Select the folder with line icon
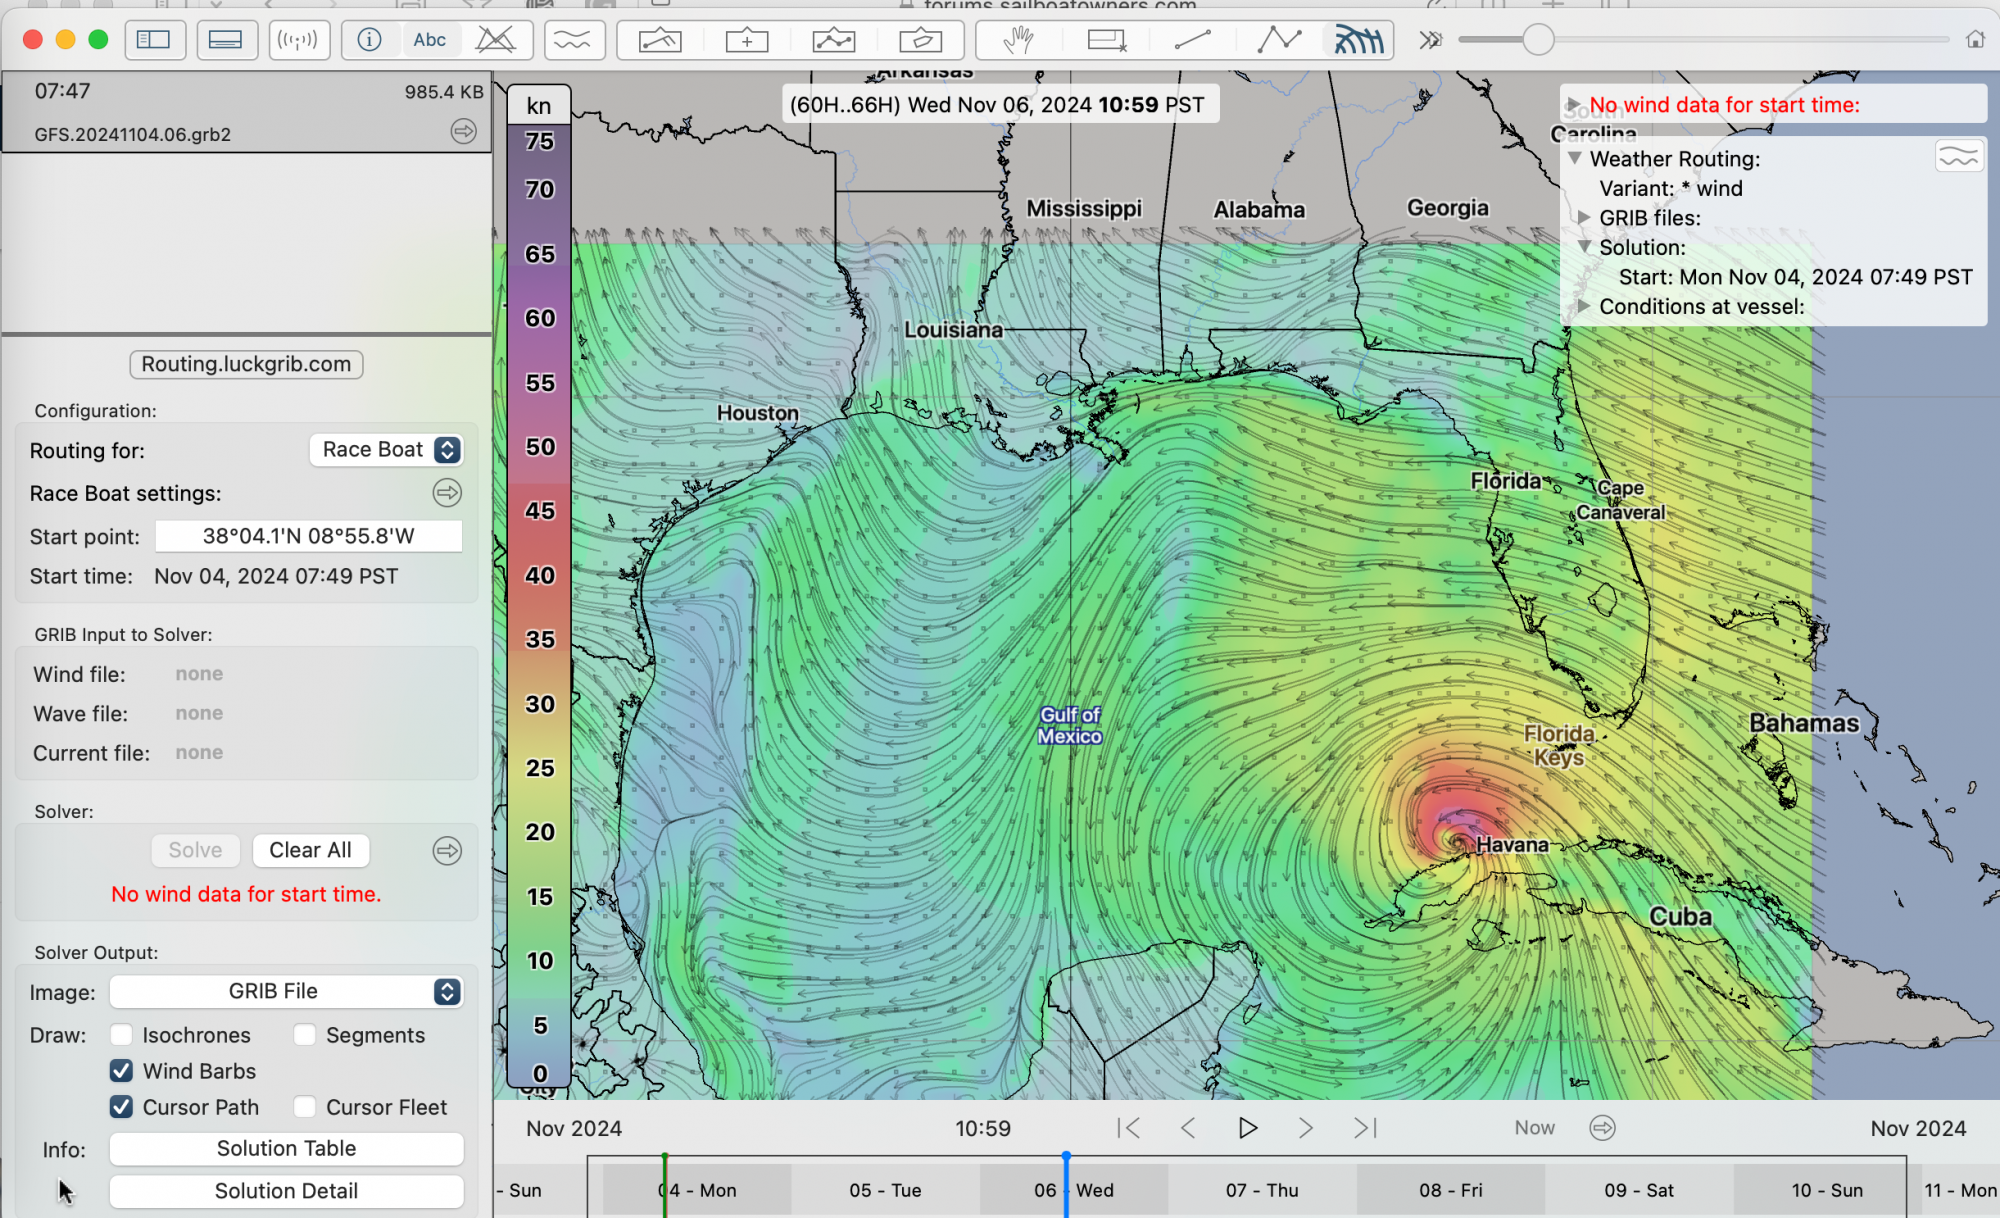The image size is (2000, 1218). 660,40
